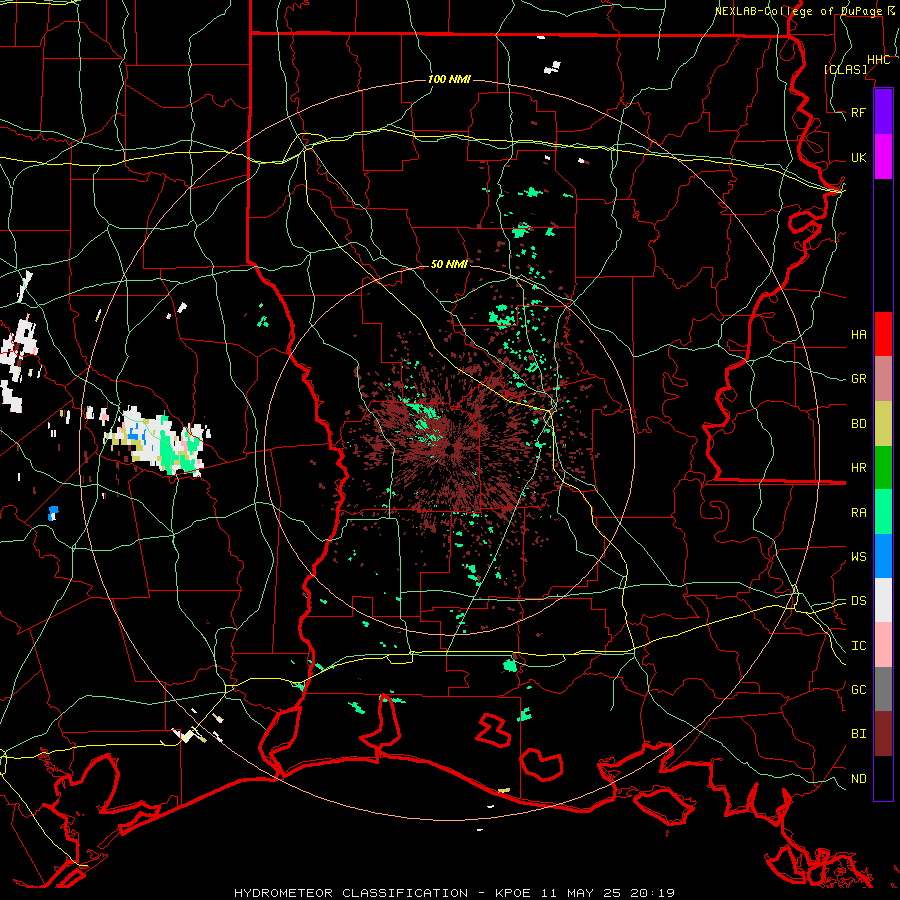Click the BI legend label
The image size is (900, 900).
click(x=858, y=734)
